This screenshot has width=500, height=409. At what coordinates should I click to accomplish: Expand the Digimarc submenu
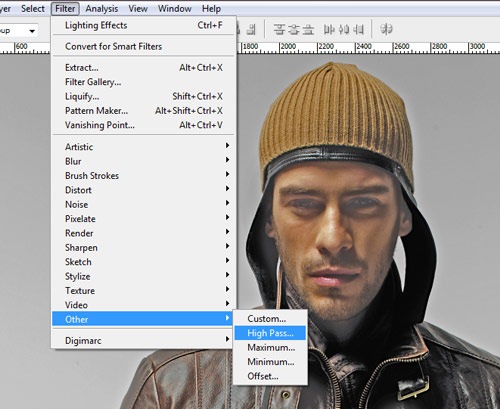[x=143, y=340]
